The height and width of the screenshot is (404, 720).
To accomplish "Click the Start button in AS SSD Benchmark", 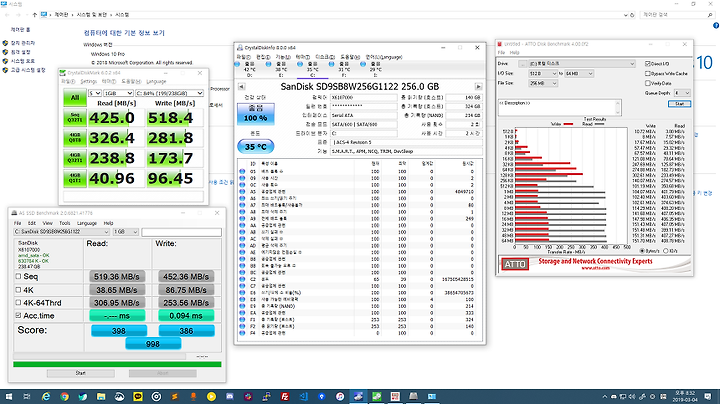I will pyautogui.click(x=81, y=373).
